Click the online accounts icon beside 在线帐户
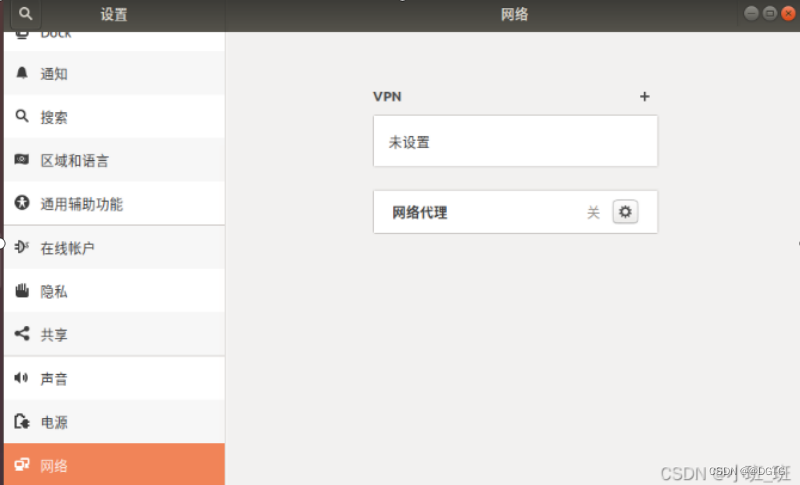The width and height of the screenshot is (800, 485). click(21, 247)
